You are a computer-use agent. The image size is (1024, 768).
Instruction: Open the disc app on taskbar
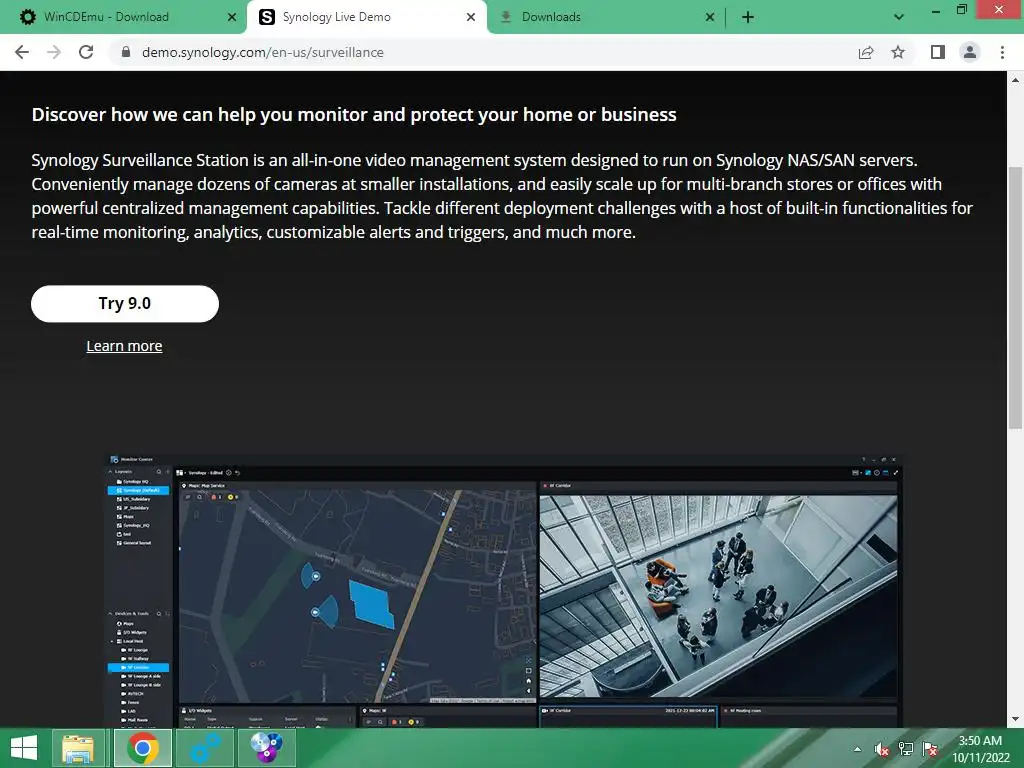click(x=266, y=748)
